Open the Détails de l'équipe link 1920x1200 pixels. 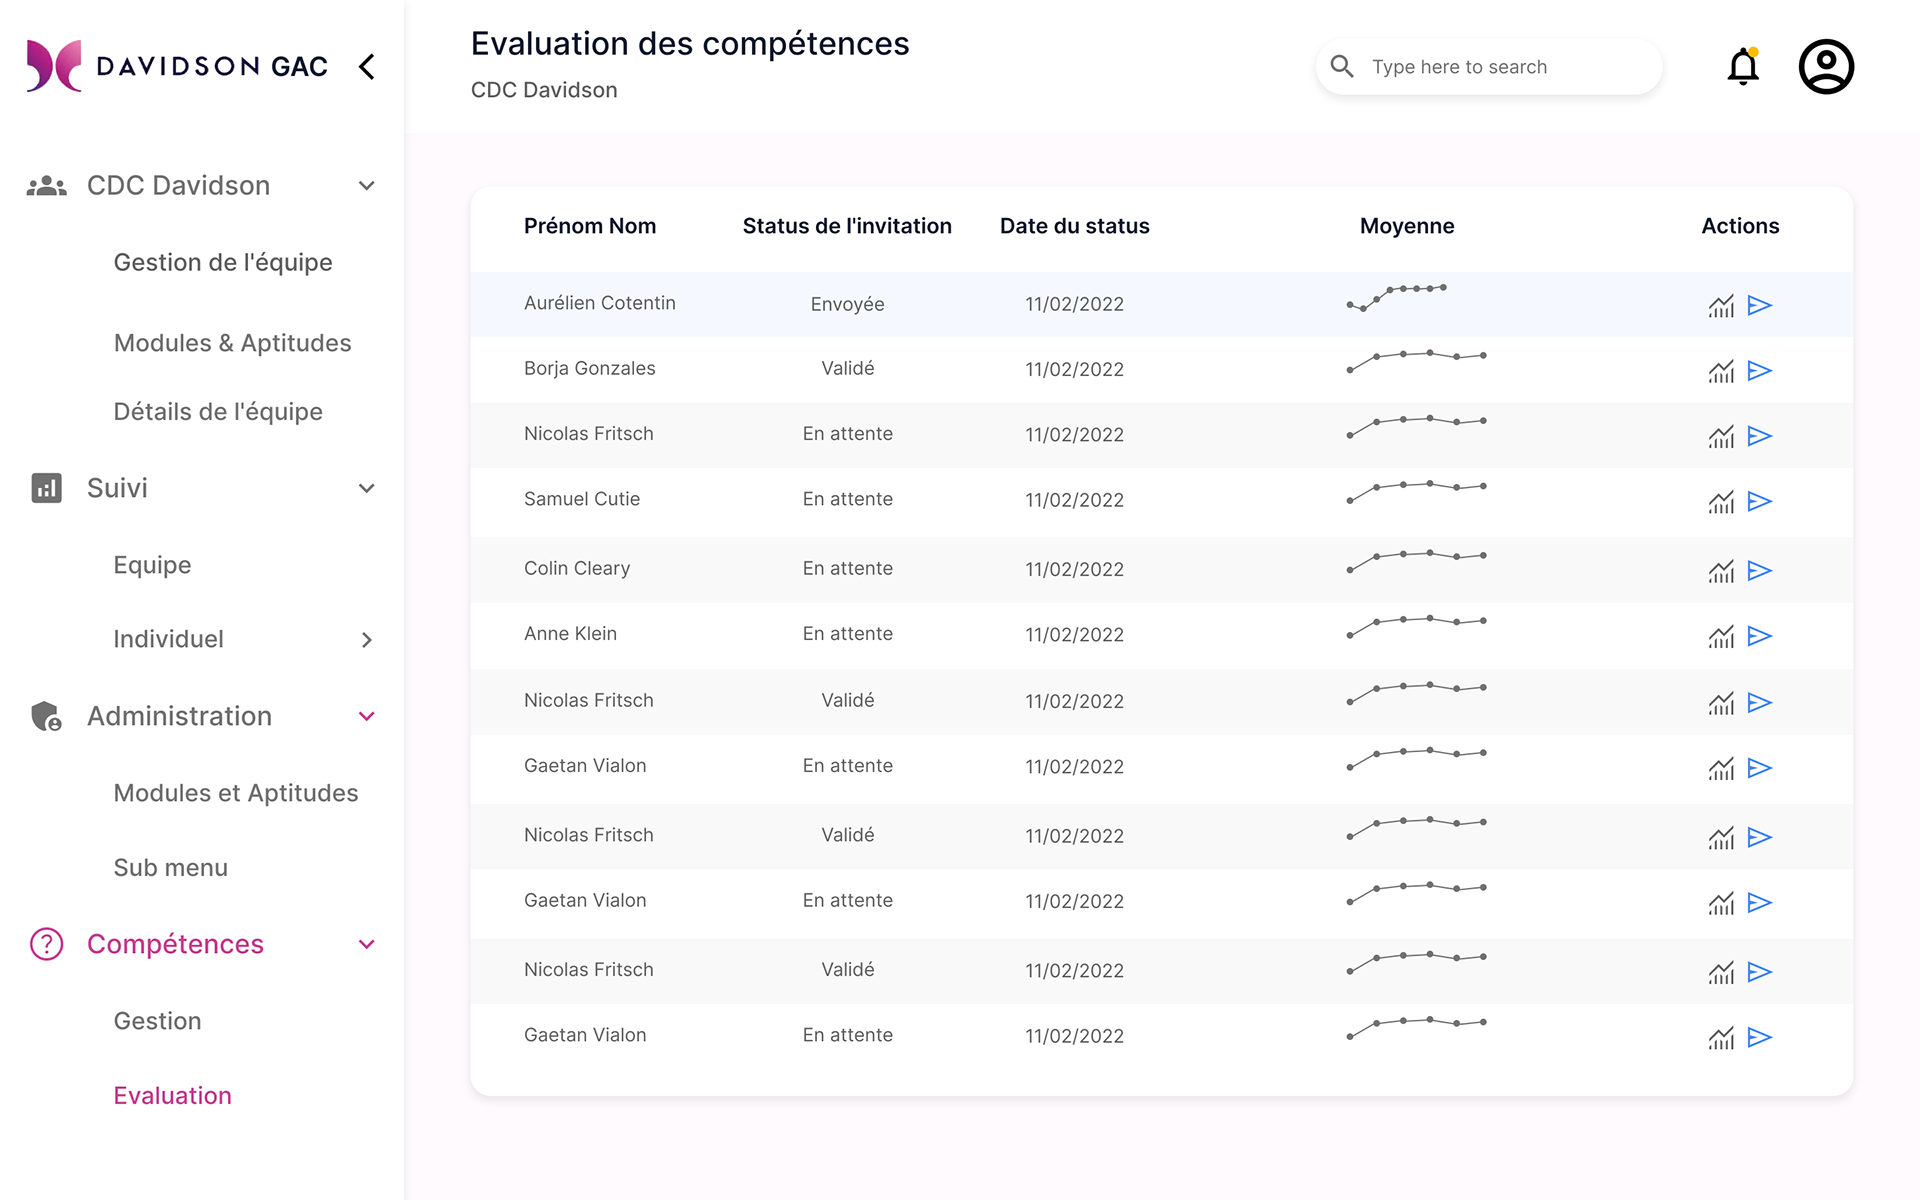pyautogui.click(x=218, y=412)
